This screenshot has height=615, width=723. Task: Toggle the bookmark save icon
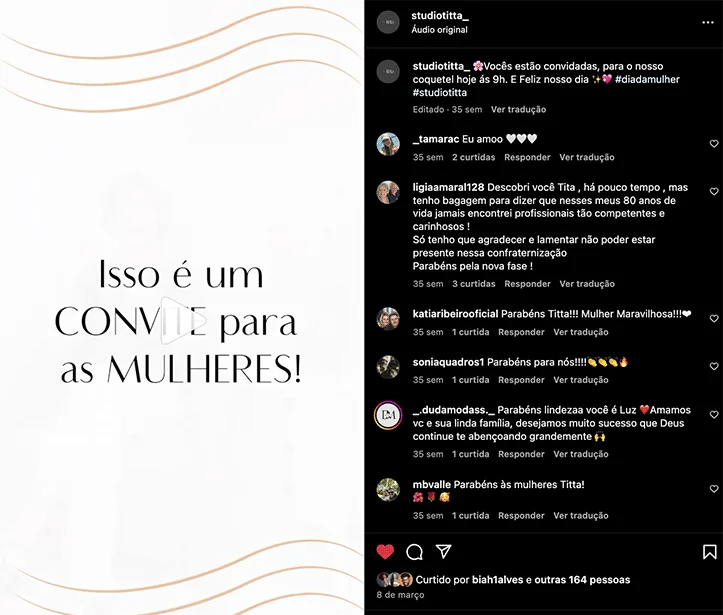pos(709,551)
